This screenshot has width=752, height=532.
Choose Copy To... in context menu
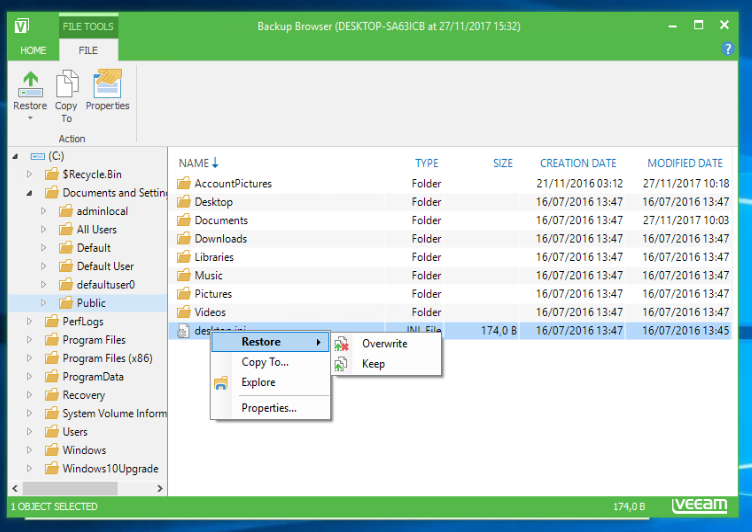coord(270,362)
